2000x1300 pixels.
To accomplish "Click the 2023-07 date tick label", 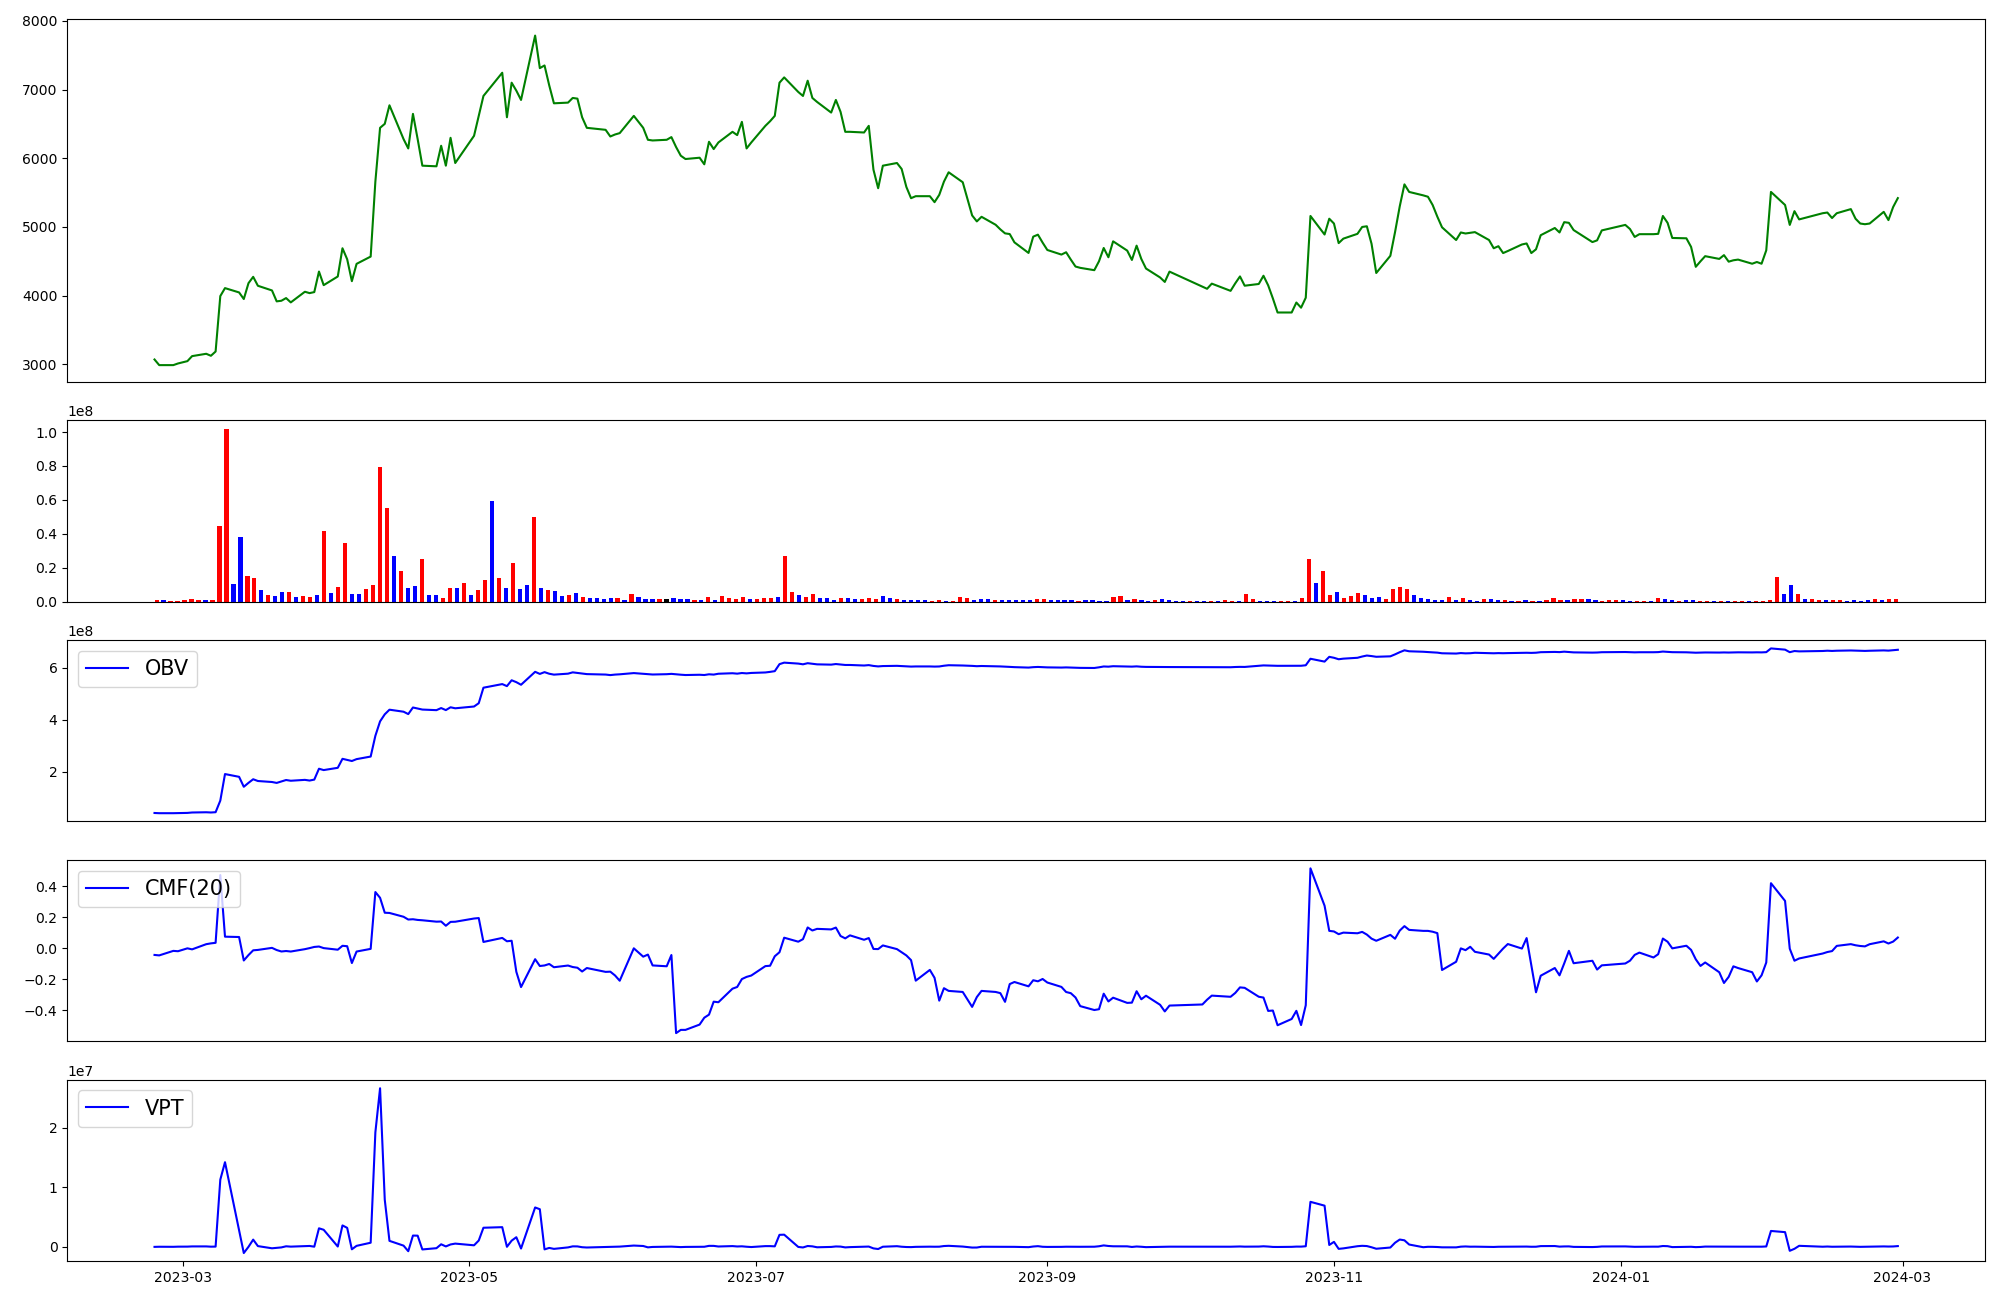I will [x=756, y=1277].
